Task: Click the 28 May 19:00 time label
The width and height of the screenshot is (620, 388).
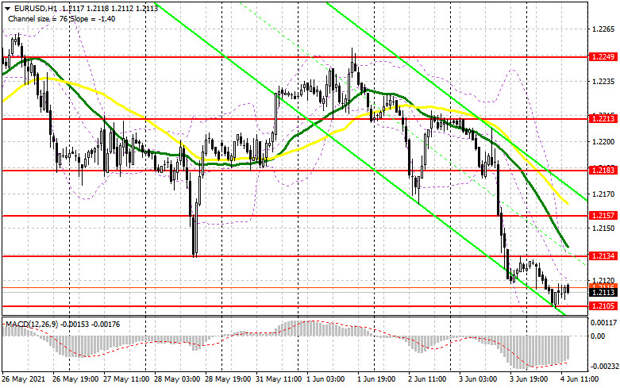Action: point(228,379)
